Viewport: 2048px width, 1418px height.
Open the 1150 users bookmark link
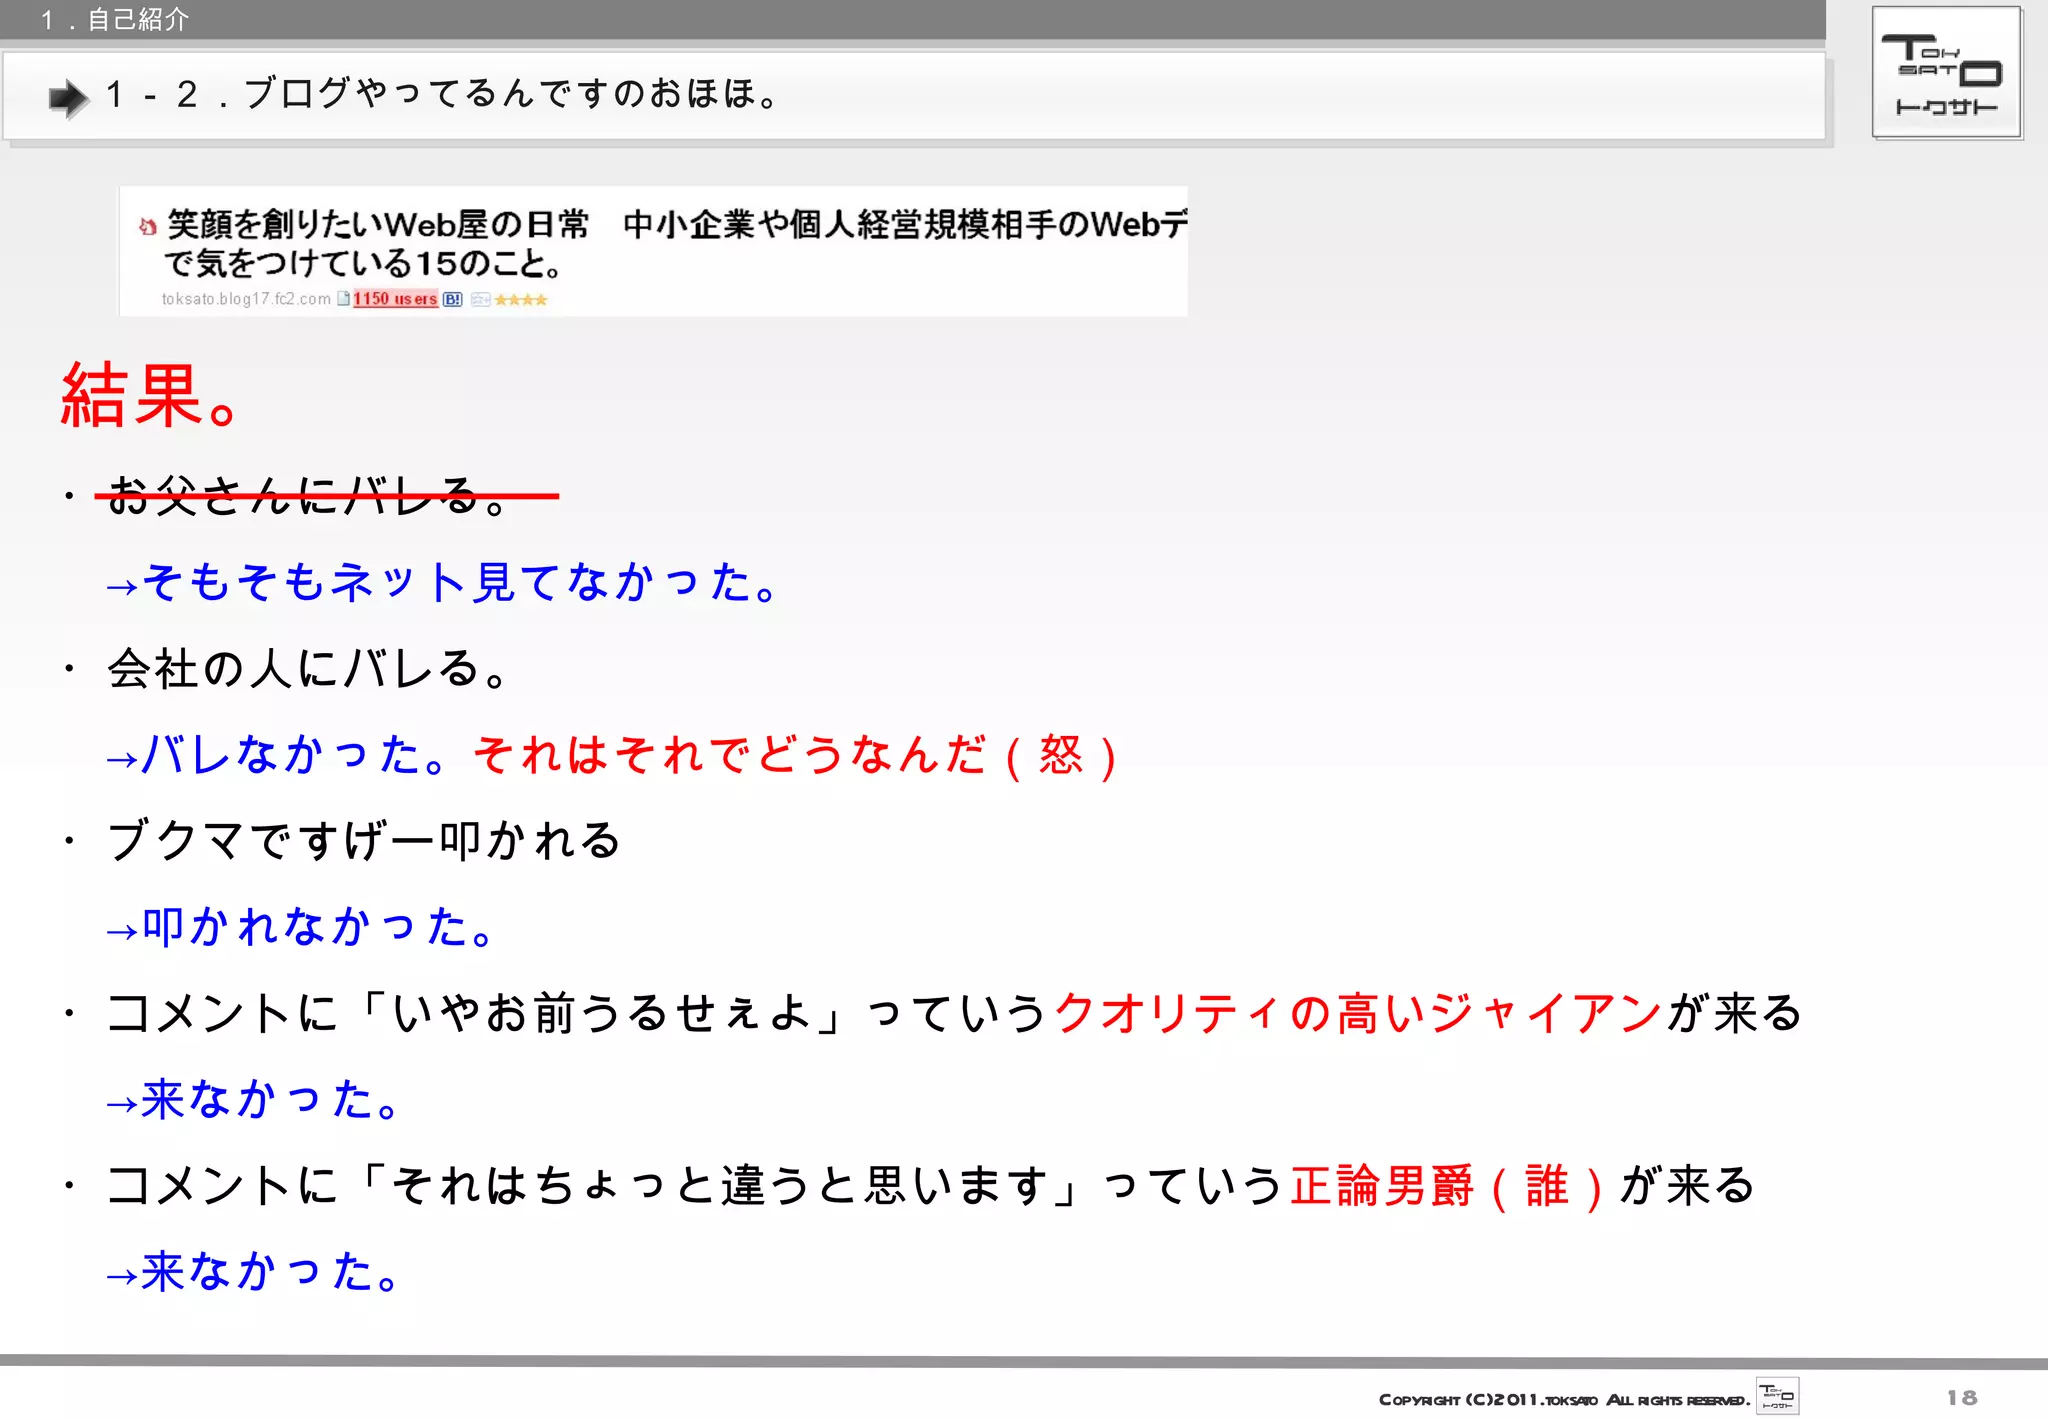395,299
